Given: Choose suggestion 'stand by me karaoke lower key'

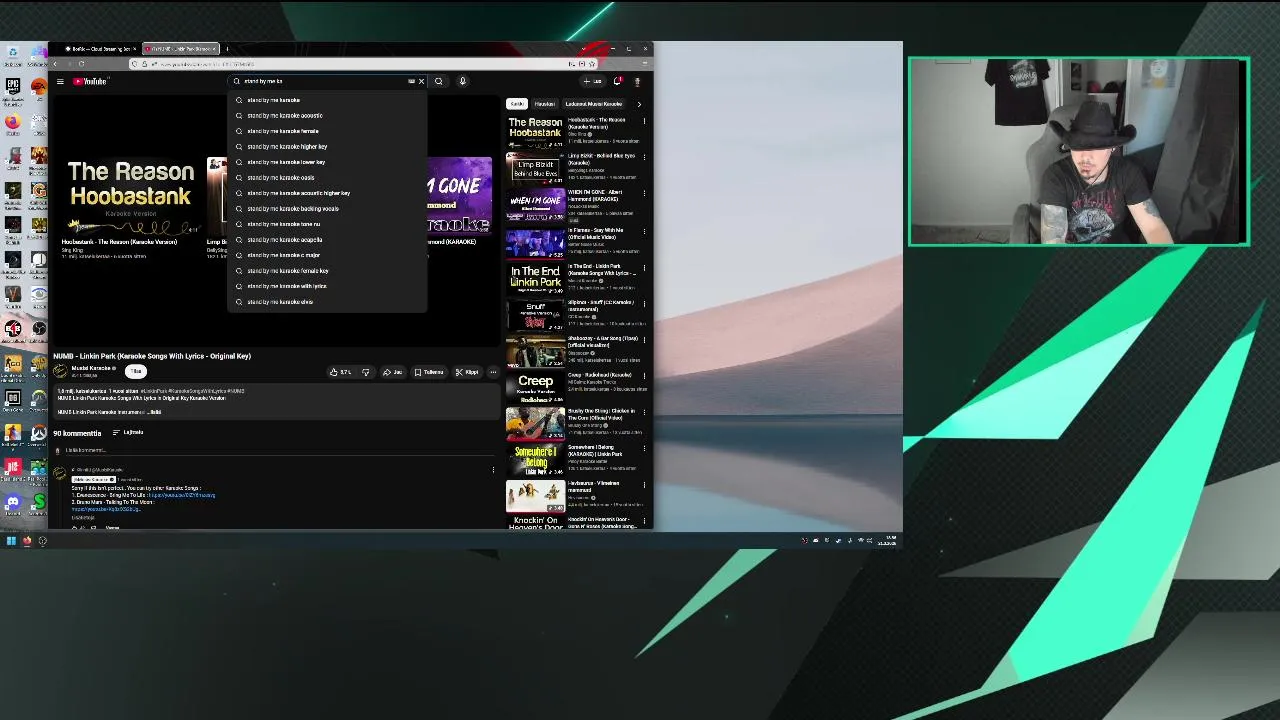Looking at the screenshot, I should coord(328,162).
